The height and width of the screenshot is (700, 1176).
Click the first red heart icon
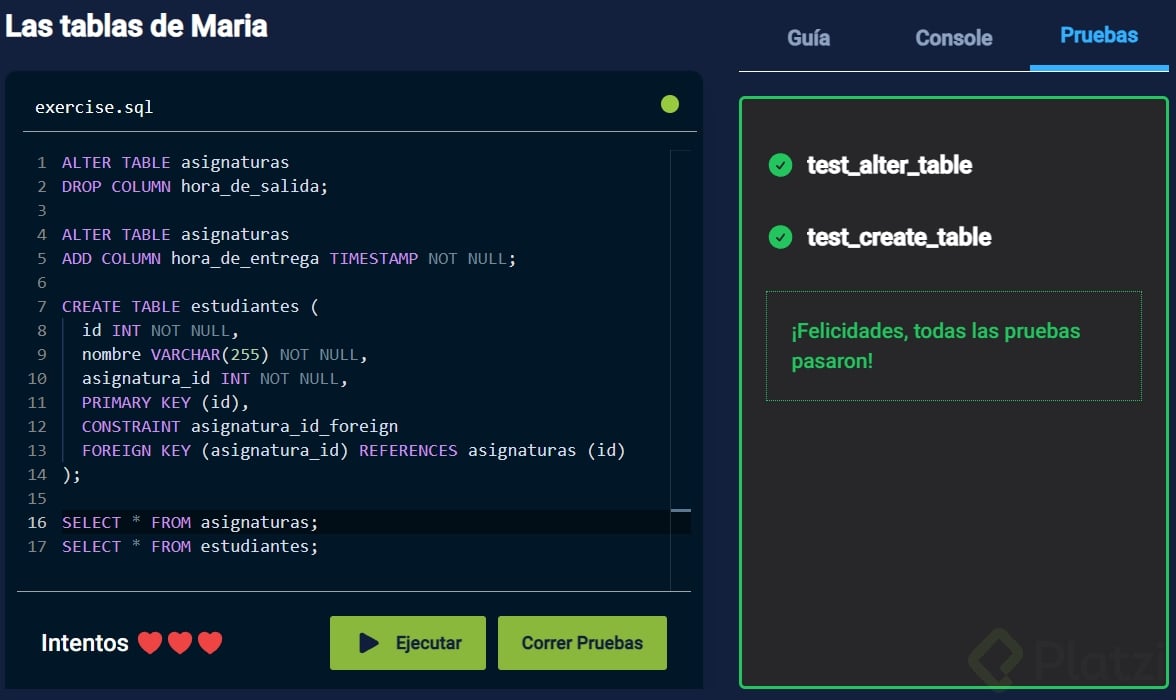pos(150,643)
